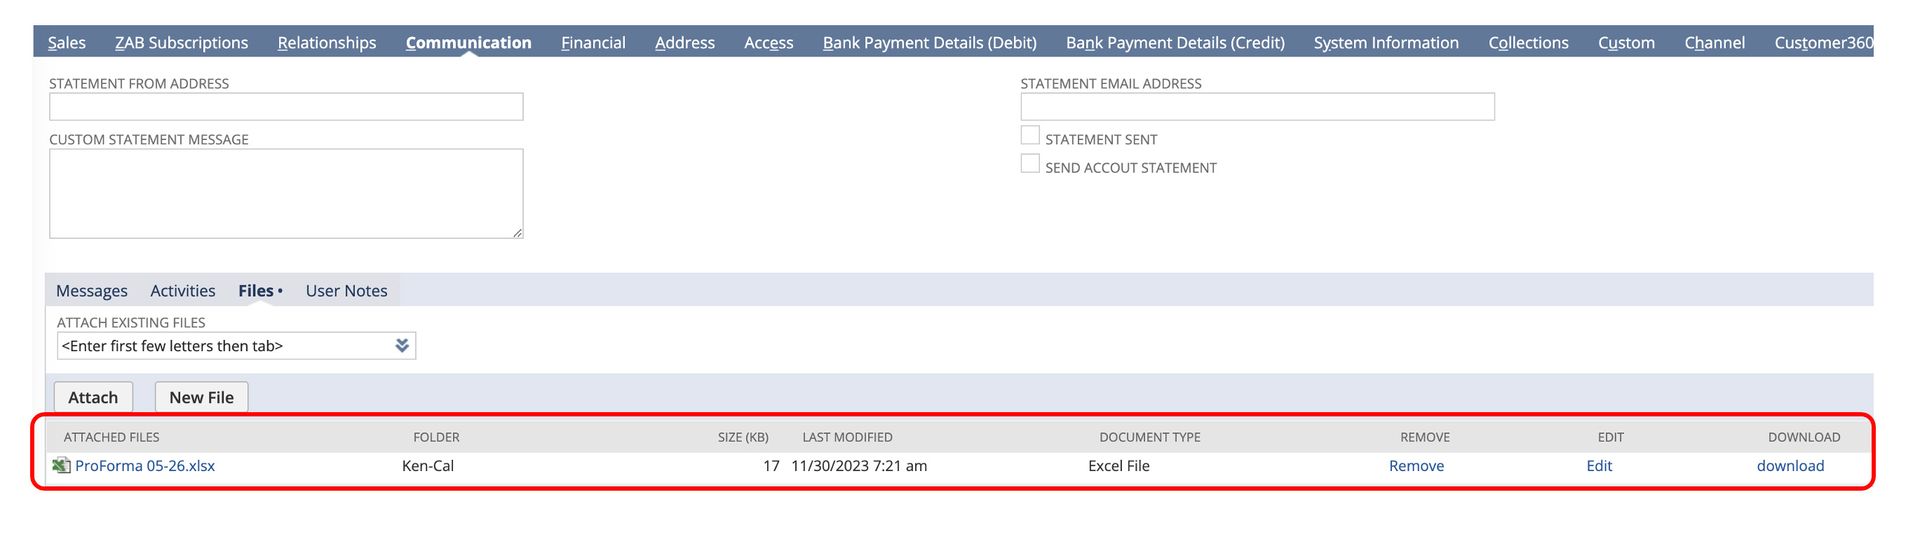Open the Bank Payment Details (Debit) tab

pos(929,42)
